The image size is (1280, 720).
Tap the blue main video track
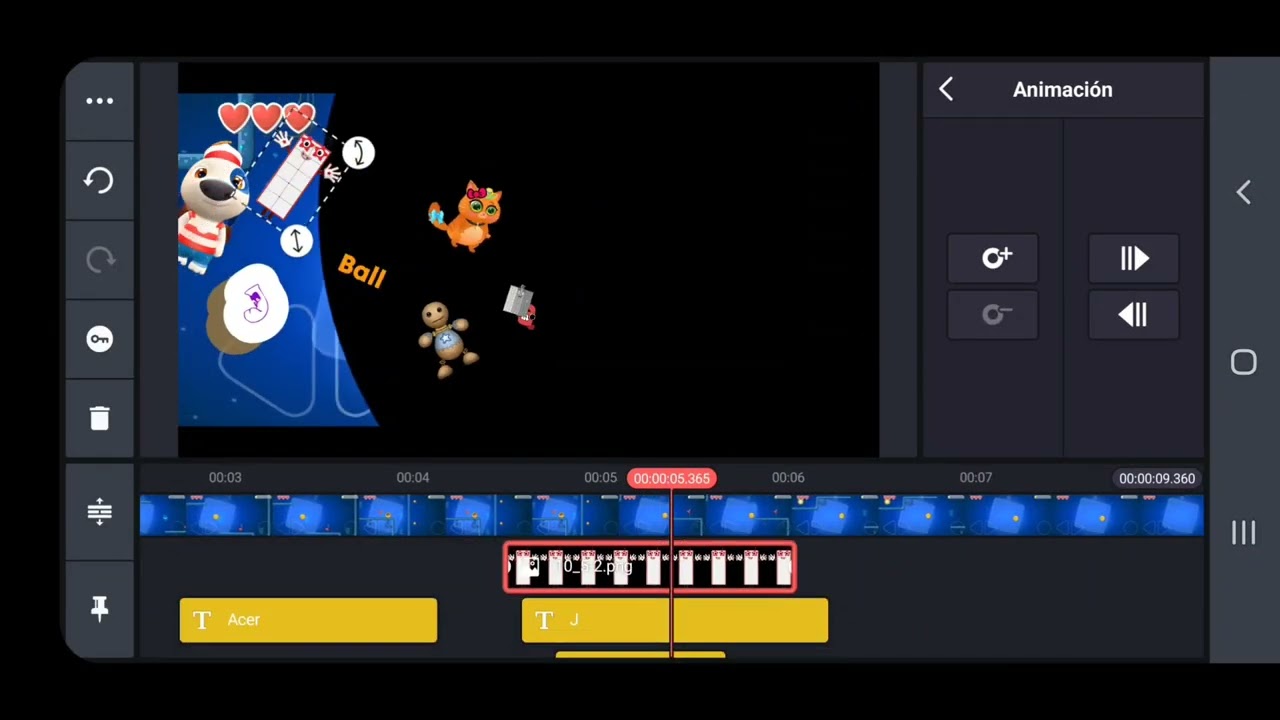click(671, 515)
